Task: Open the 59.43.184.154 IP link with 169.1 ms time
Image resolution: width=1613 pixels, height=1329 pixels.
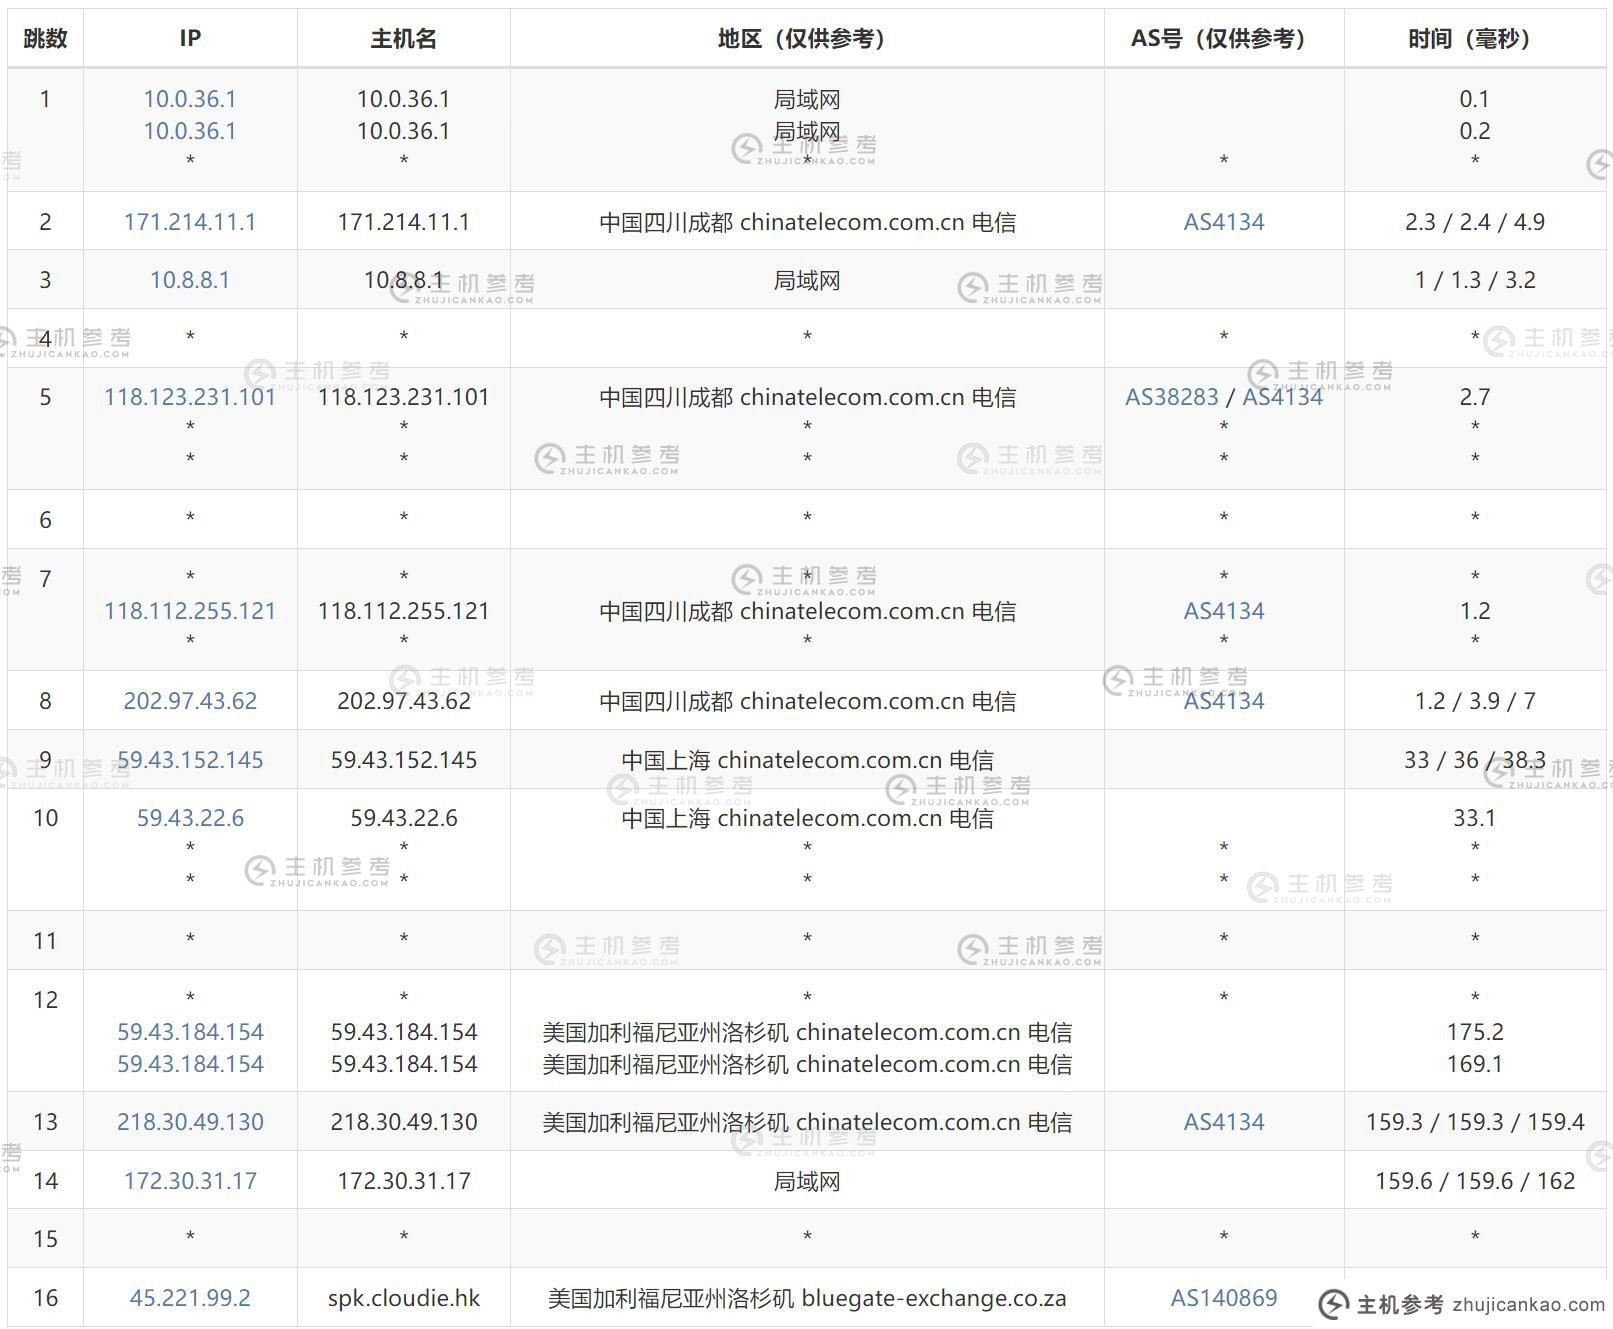Action: pyautogui.click(x=190, y=1064)
